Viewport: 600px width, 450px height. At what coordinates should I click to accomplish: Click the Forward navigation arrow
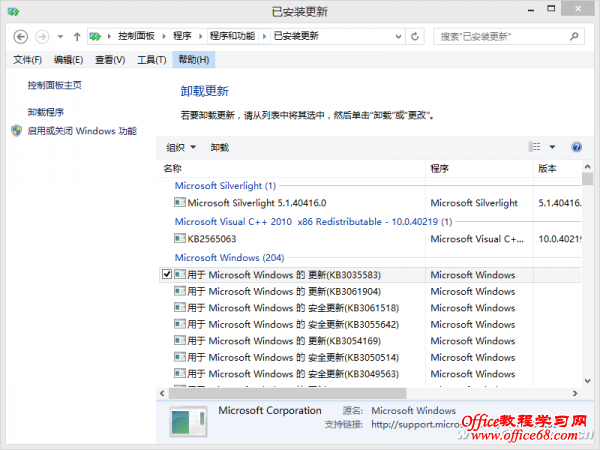pos(42,37)
